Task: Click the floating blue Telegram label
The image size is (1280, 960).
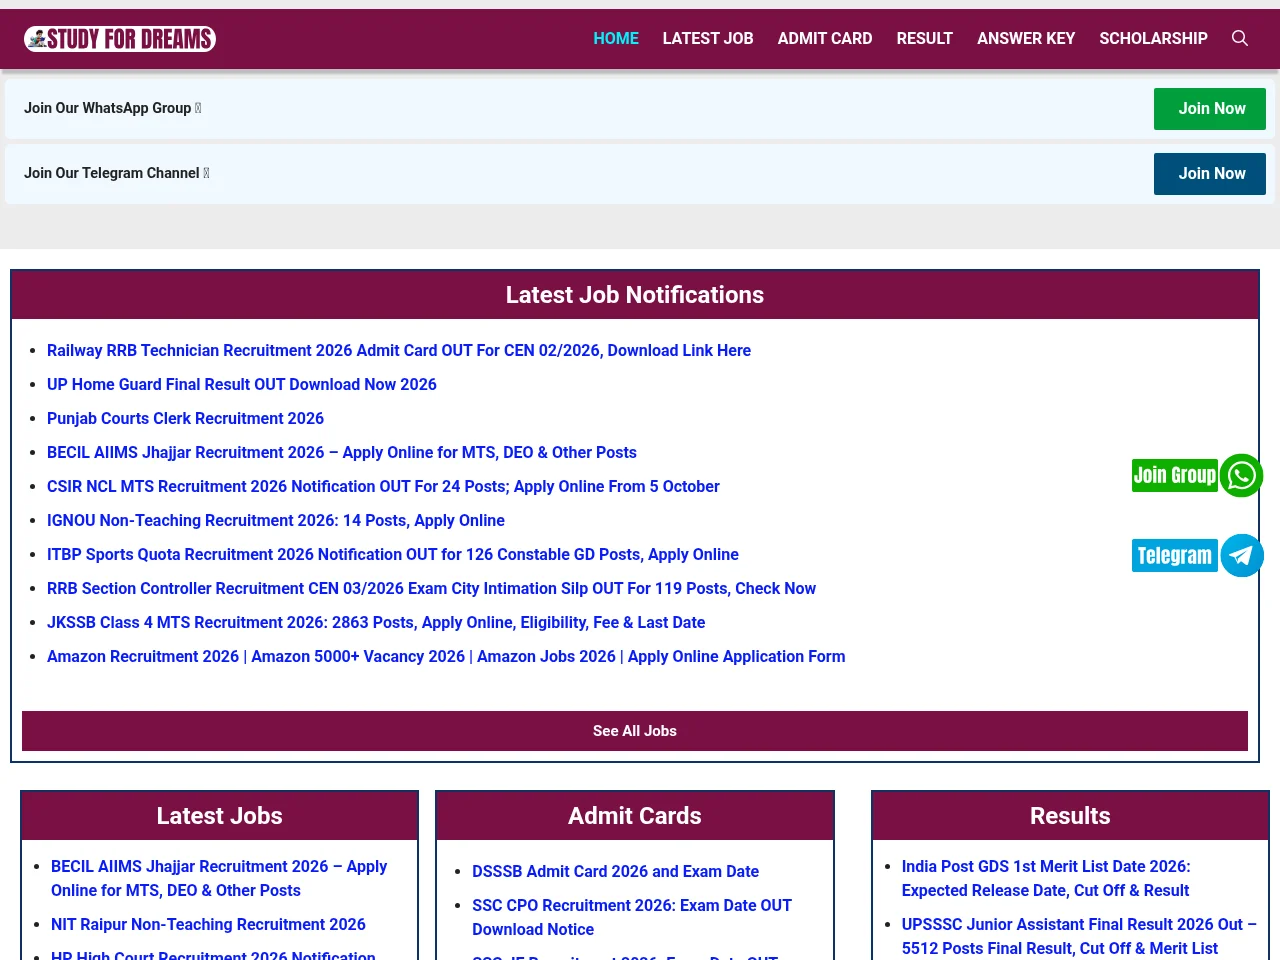Action: (1175, 556)
